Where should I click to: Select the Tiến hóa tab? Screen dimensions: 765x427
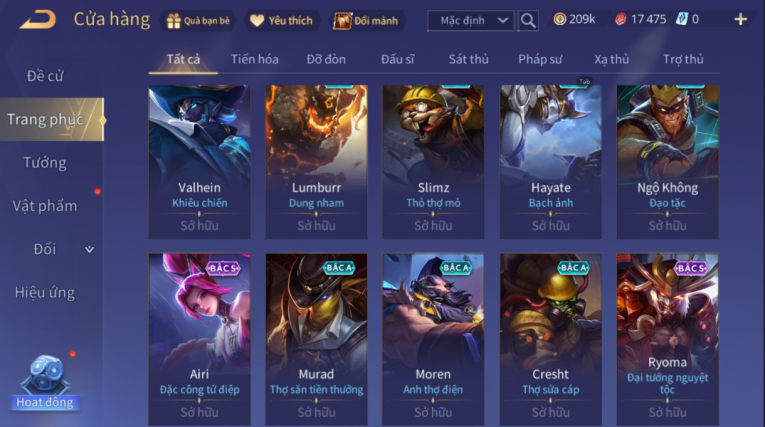[255, 60]
